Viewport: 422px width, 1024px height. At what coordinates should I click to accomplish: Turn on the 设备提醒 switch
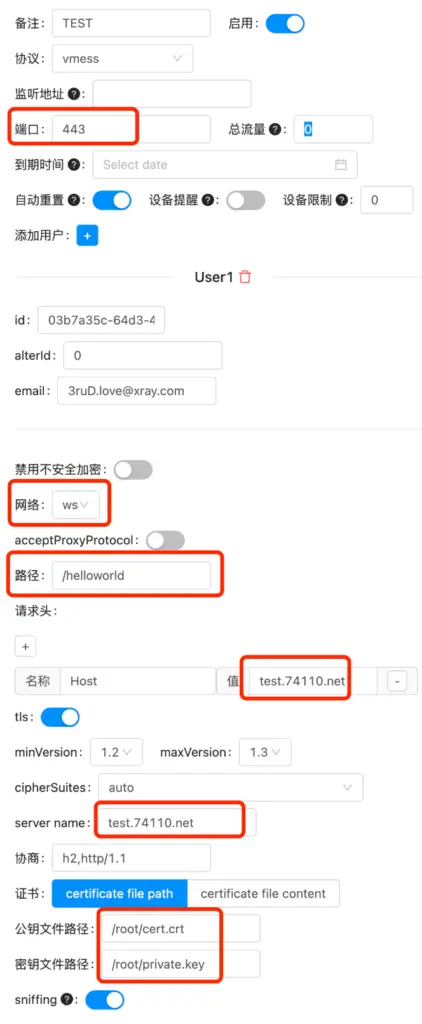coord(246,200)
